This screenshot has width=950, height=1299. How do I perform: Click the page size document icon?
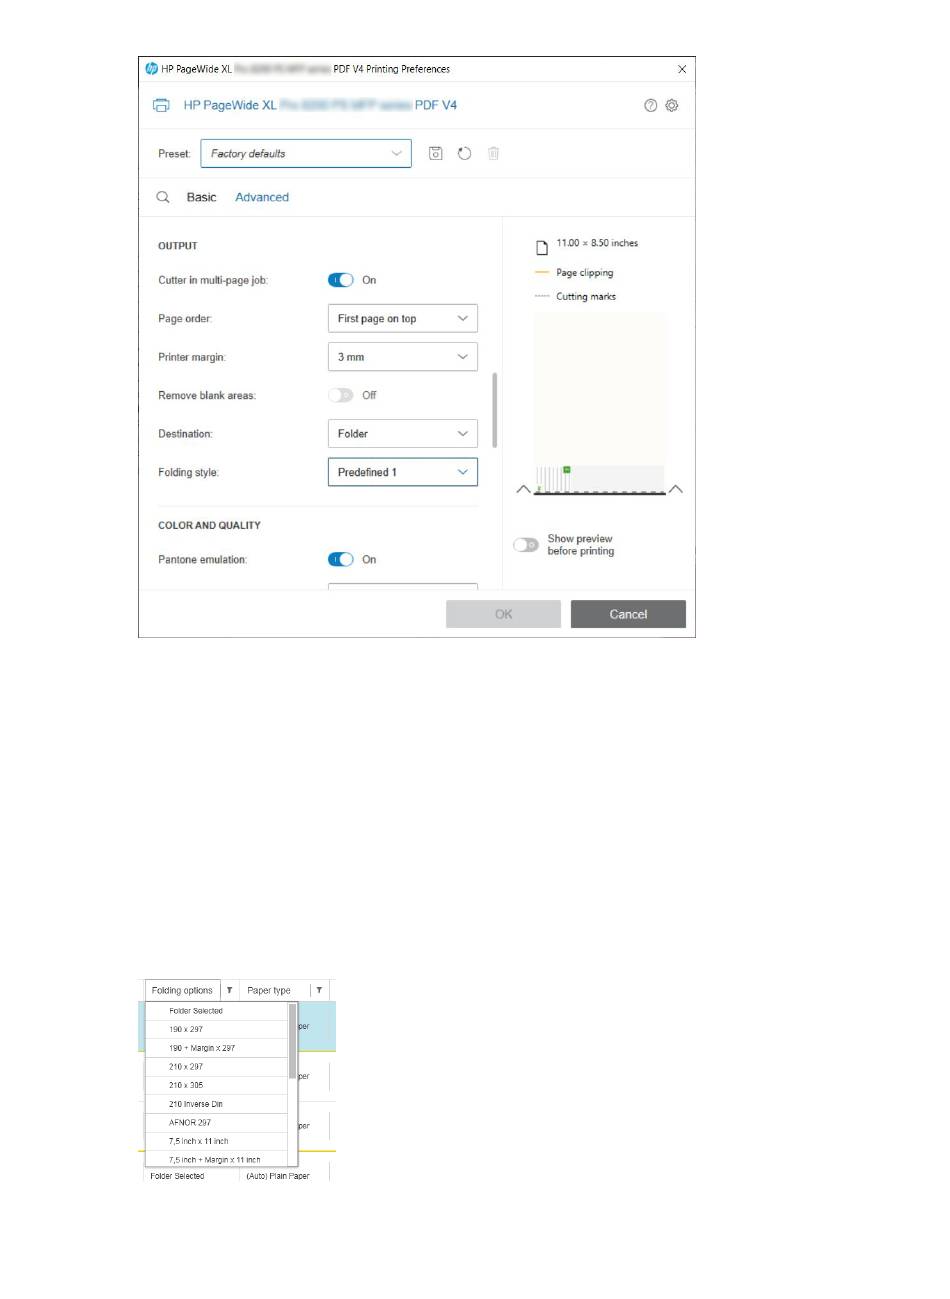pos(542,247)
